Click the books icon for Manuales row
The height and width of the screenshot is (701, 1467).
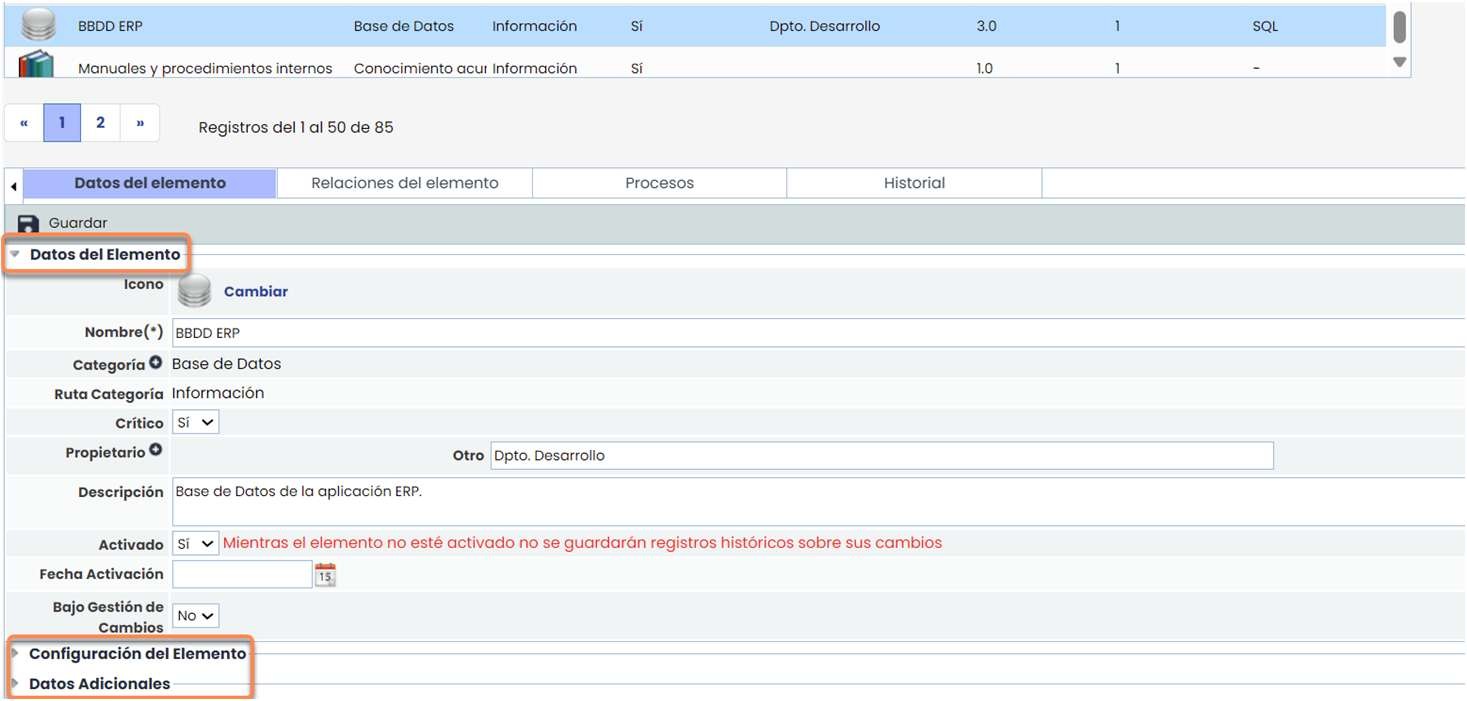coord(37,64)
